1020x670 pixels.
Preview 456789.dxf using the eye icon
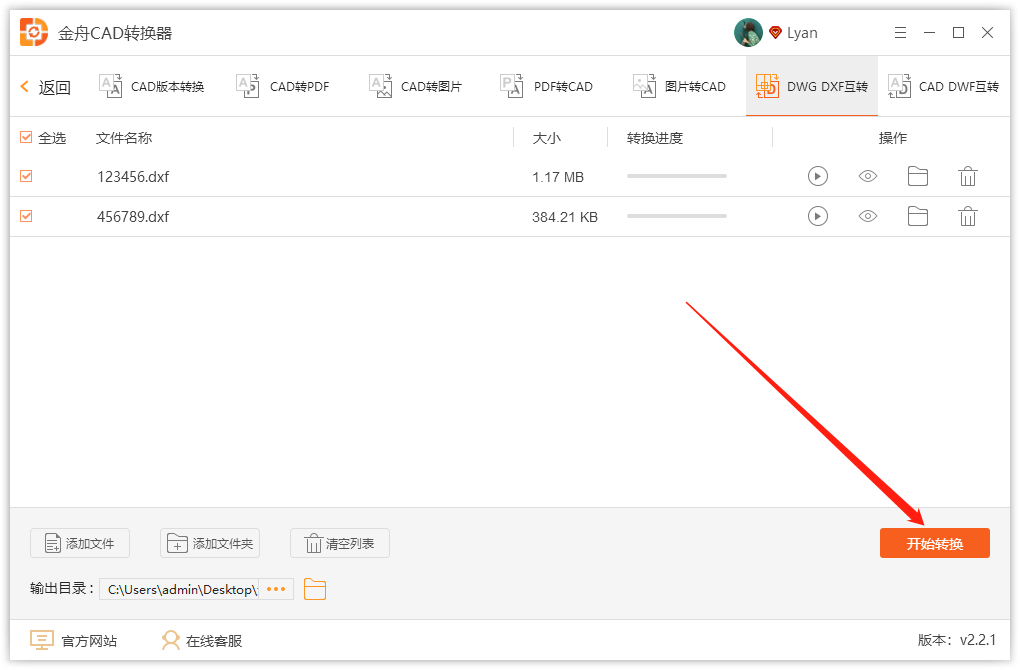point(868,216)
